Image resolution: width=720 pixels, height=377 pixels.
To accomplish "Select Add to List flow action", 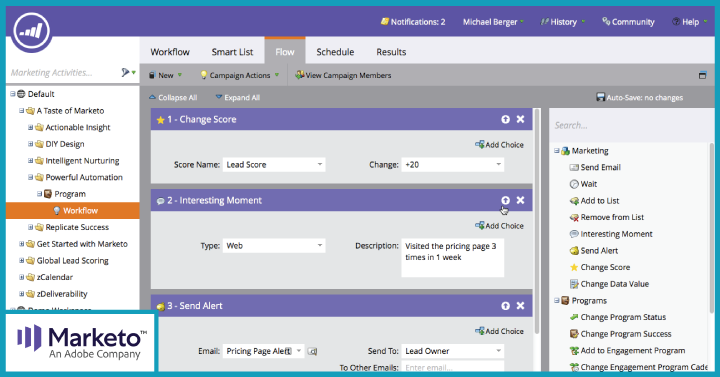I will pos(594,201).
